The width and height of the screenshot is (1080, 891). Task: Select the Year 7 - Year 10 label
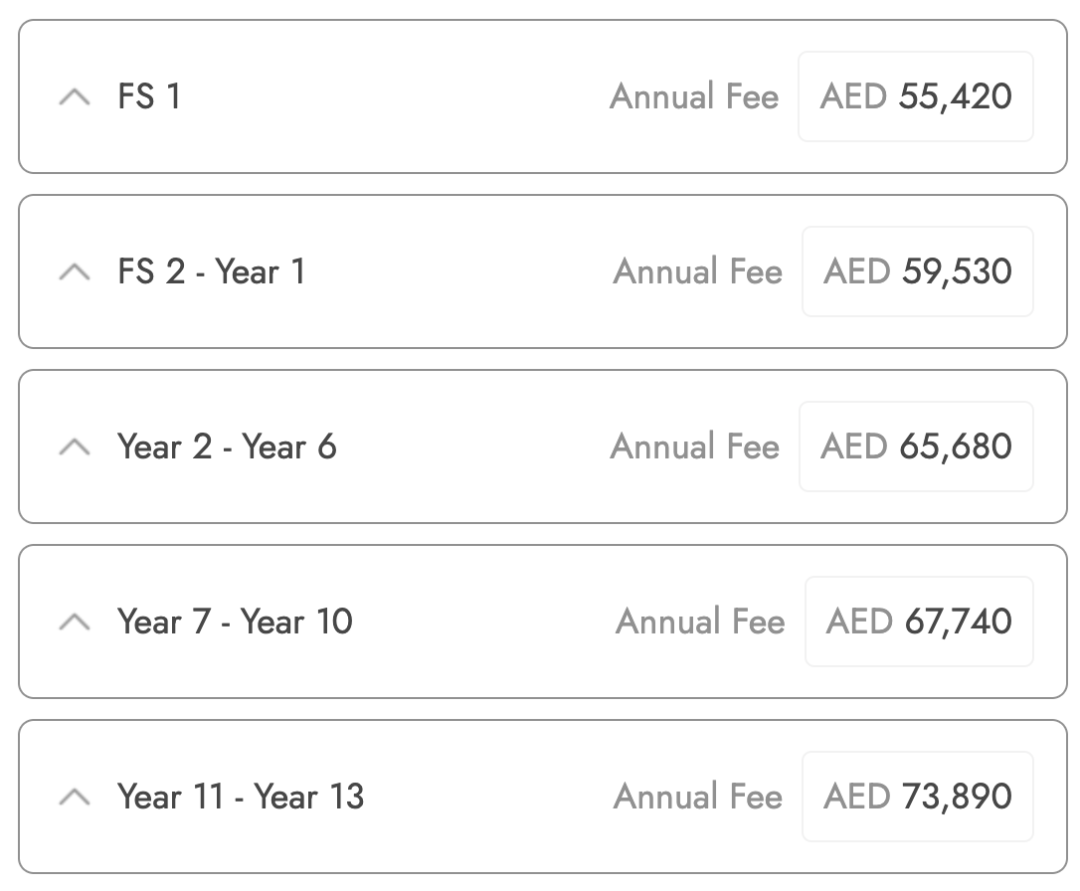[x=235, y=622]
